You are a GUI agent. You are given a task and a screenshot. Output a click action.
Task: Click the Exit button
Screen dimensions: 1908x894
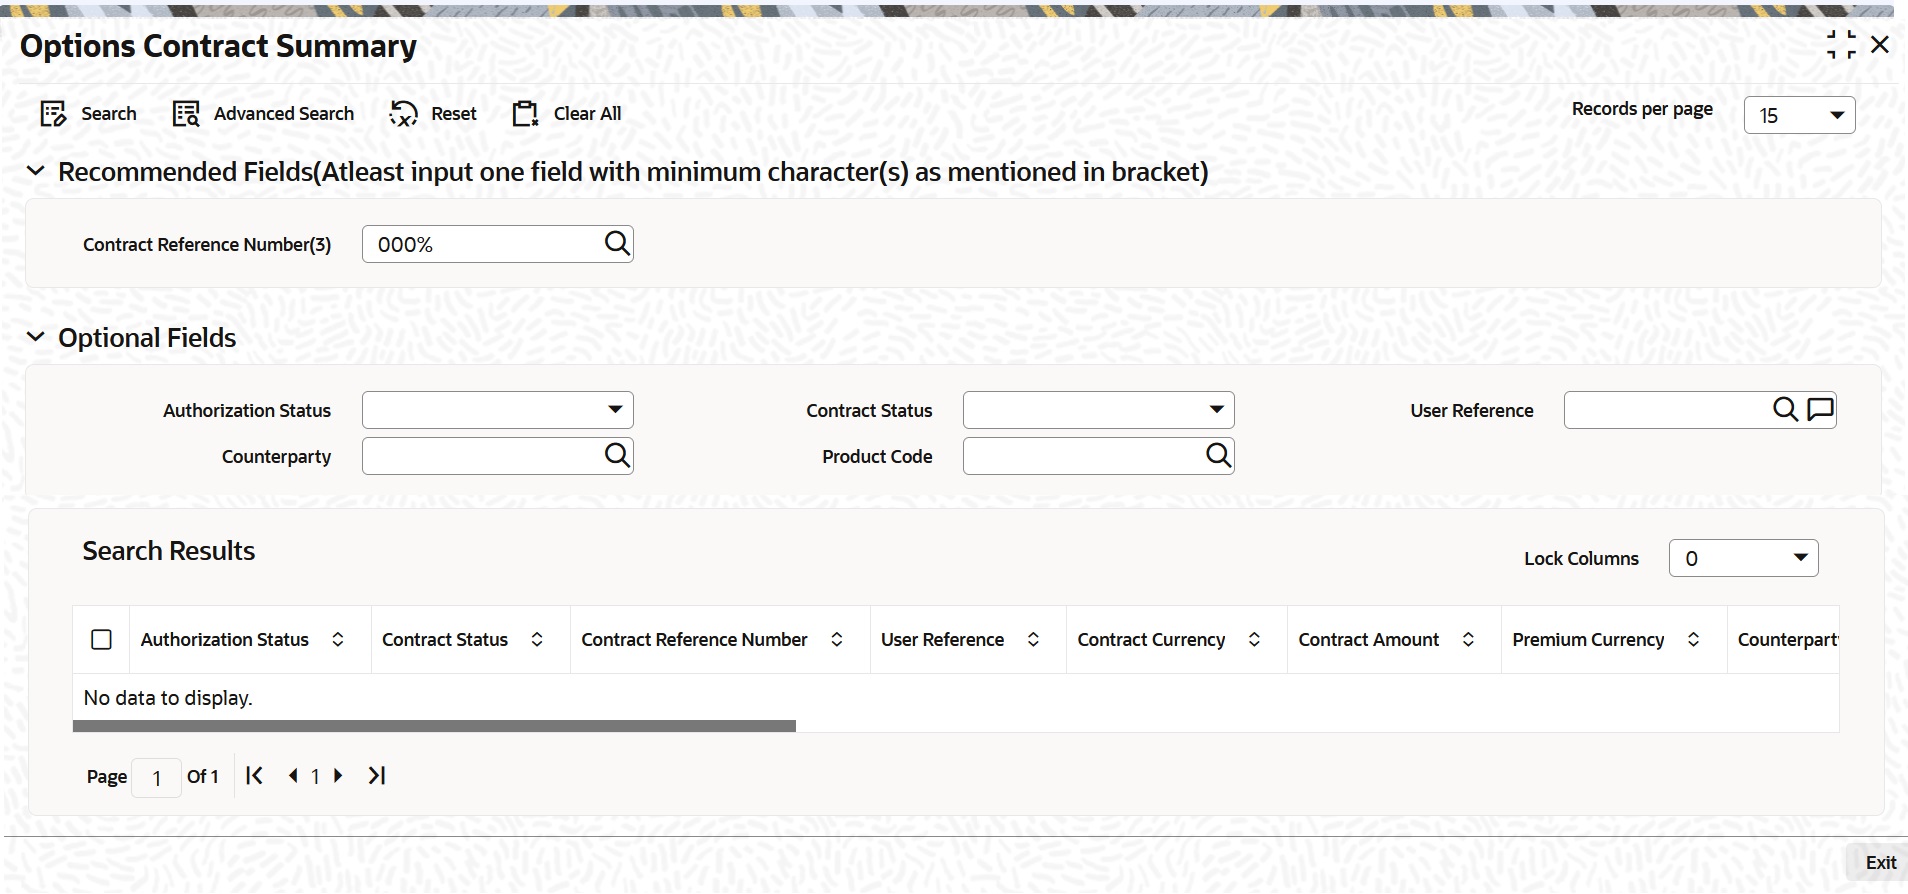[x=1880, y=862]
